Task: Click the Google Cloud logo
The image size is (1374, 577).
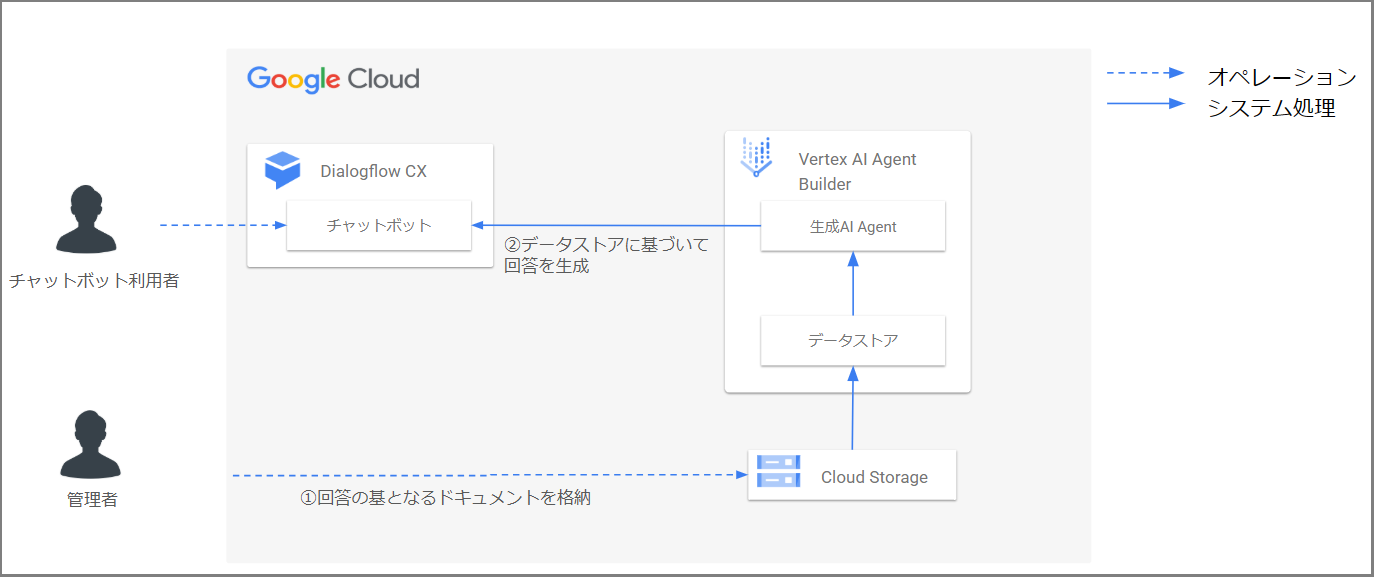Action: pyautogui.click(x=333, y=79)
